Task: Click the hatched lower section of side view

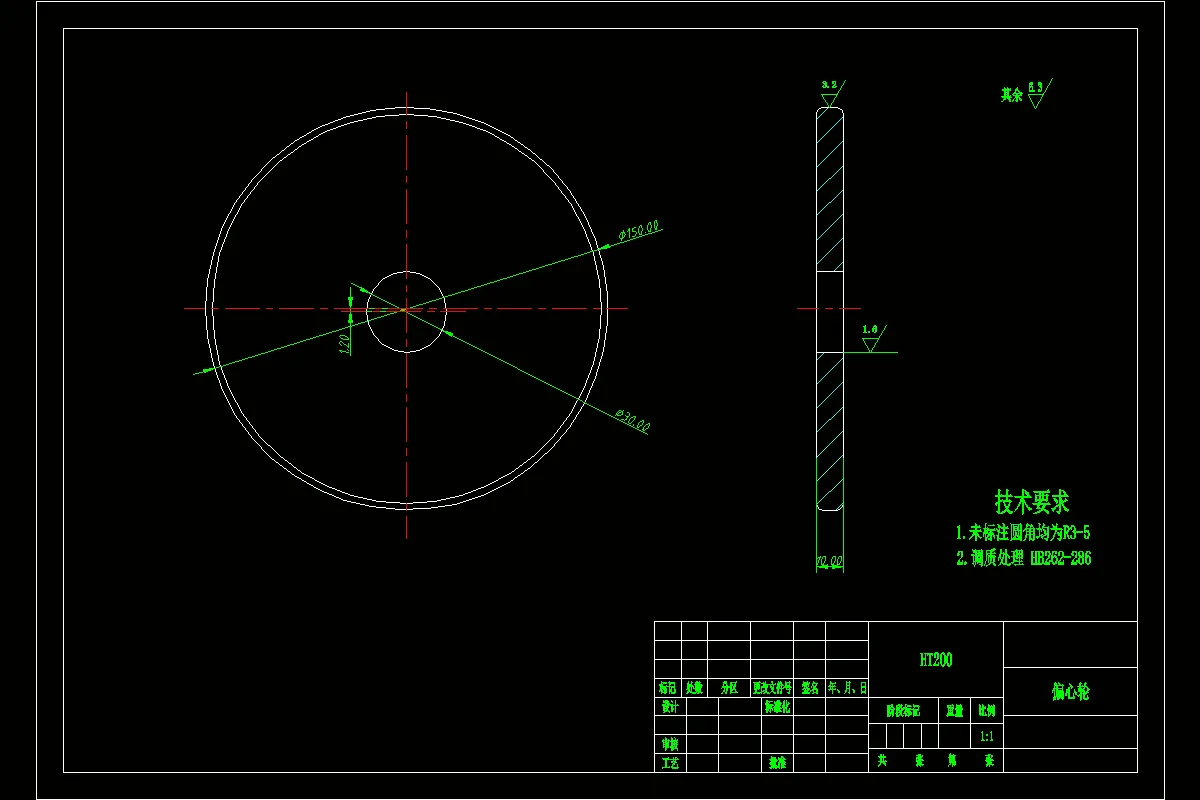Action: click(829, 432)
